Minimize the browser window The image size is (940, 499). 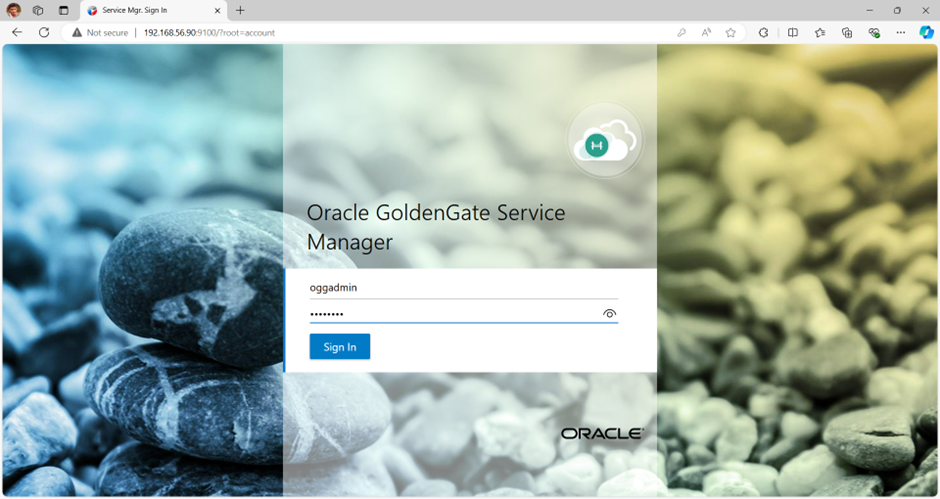[870, 10]
